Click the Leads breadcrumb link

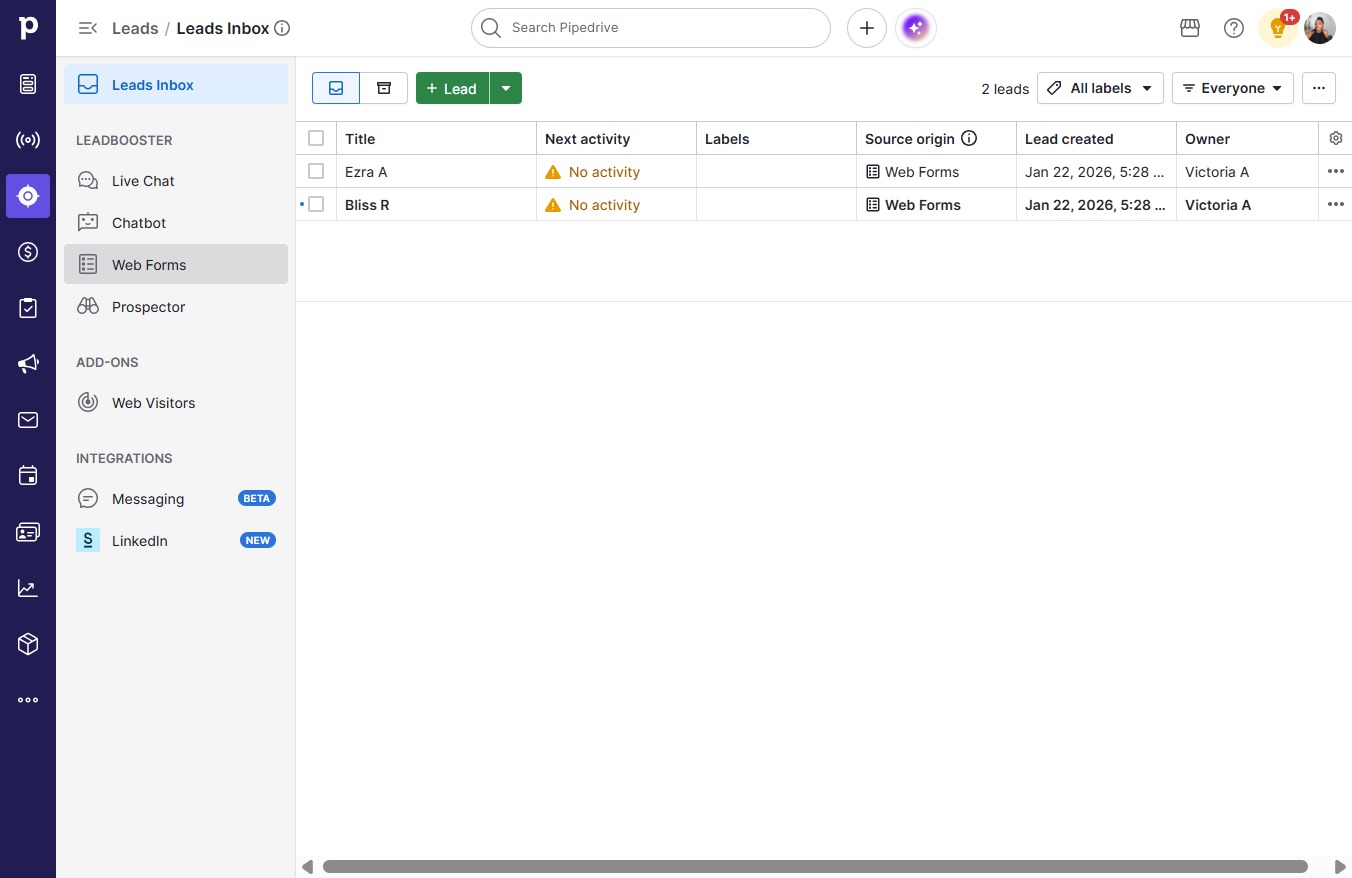click(x=135, y=28)
